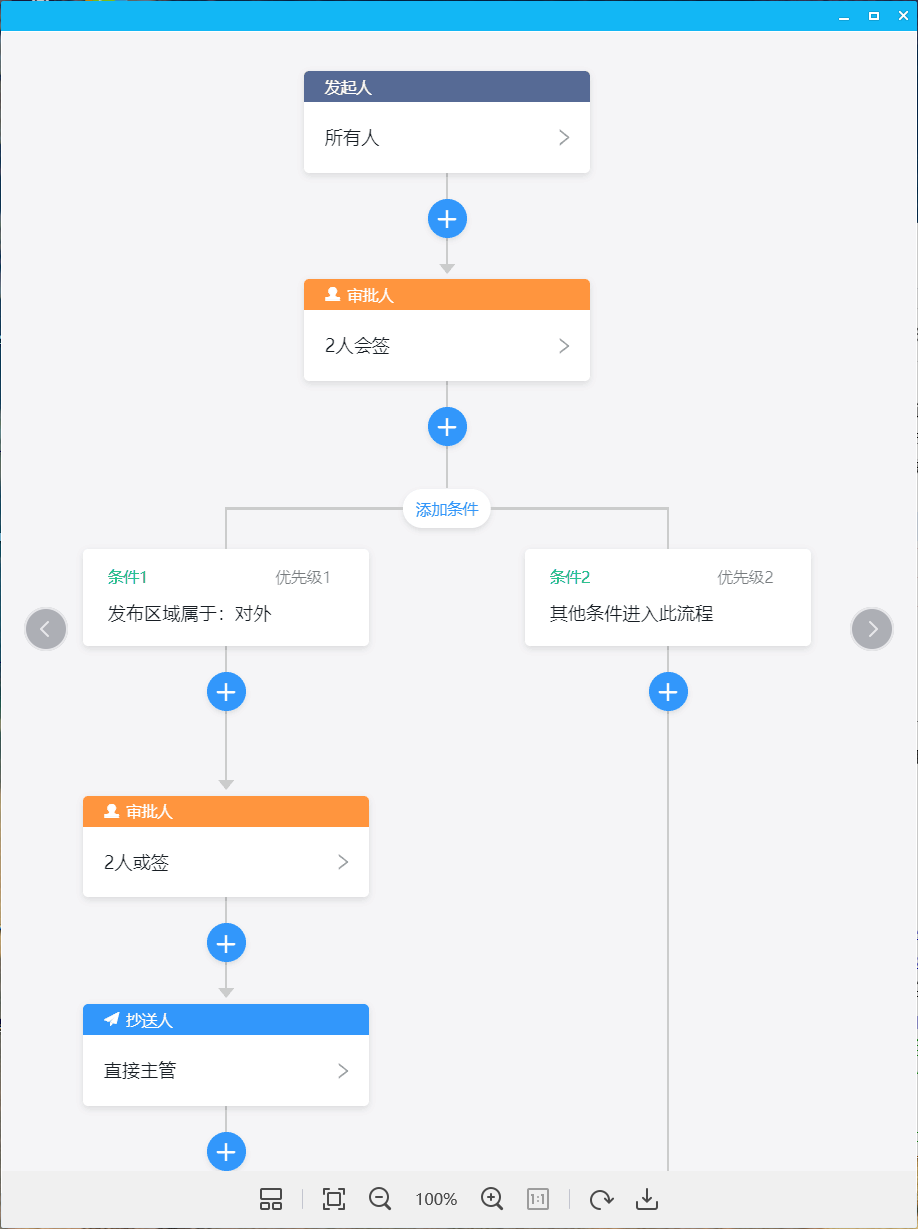The width and height of the screenshot is (918, 1229).
Task: Select the 条件2 其他条件 card
Action: click(x=668, y=597)
